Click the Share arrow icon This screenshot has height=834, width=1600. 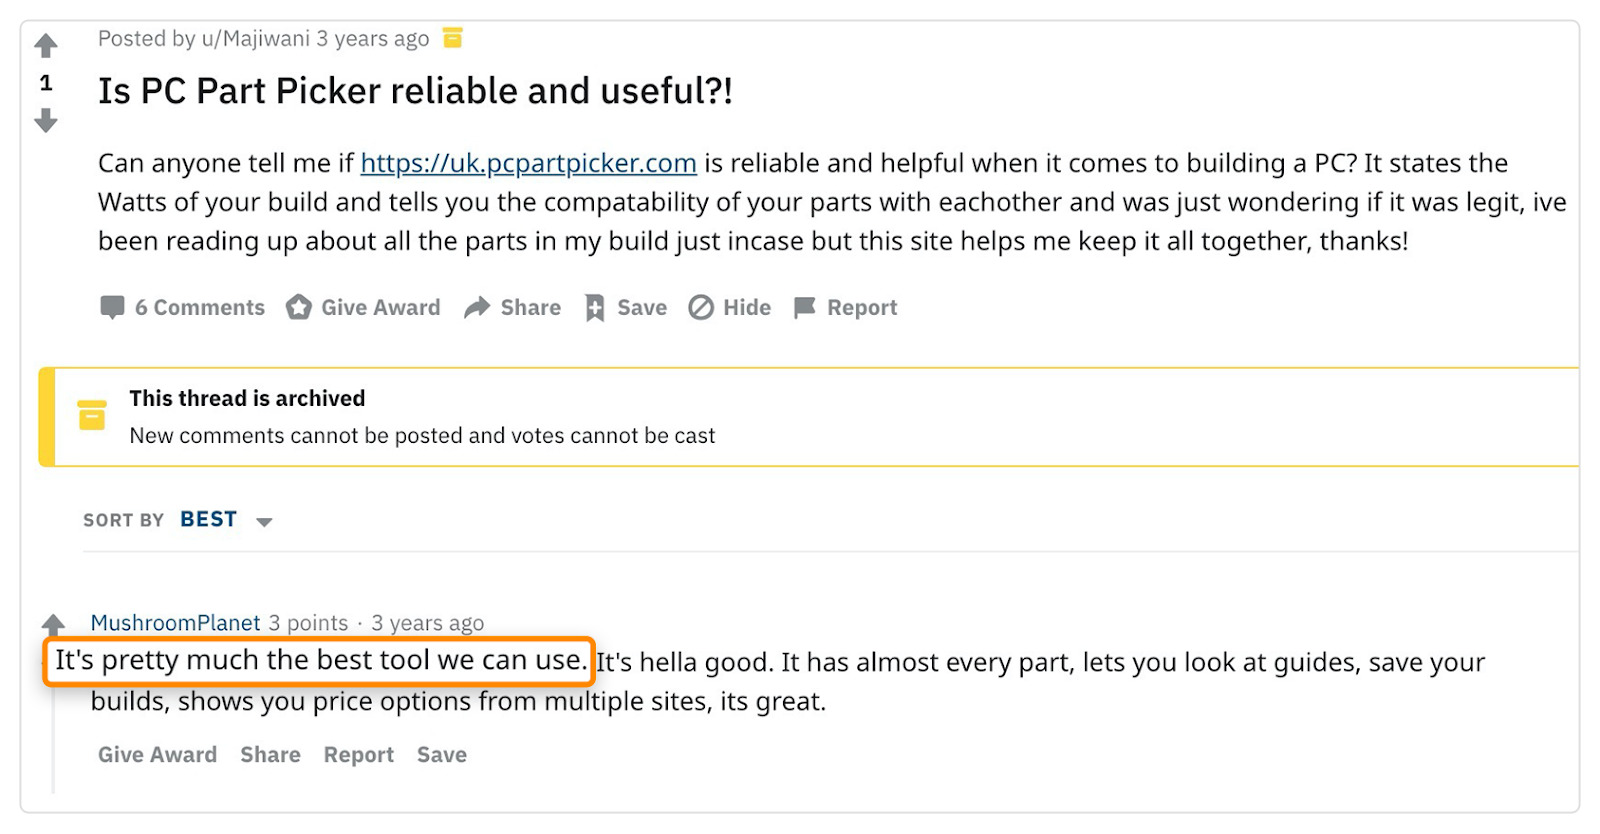pos(477,307)
